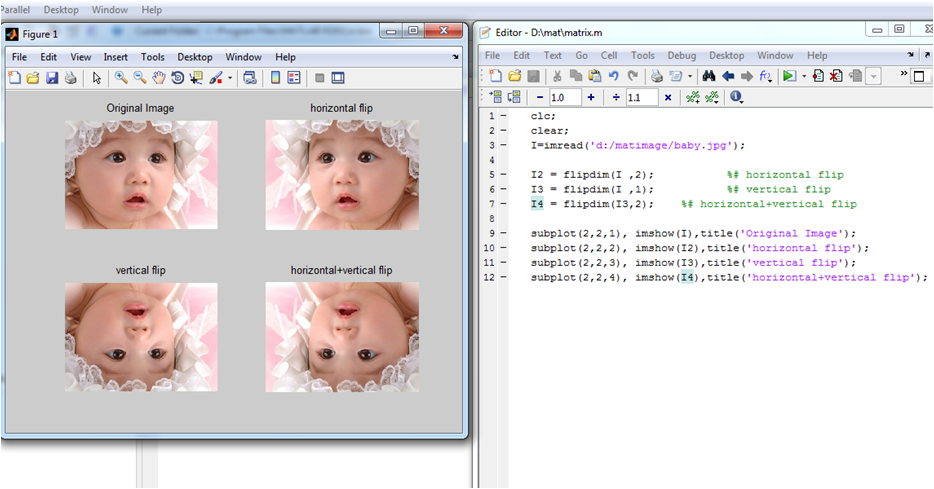
Task: Click the Hide Plot Tools icon
Action: [x=320, y=78]
